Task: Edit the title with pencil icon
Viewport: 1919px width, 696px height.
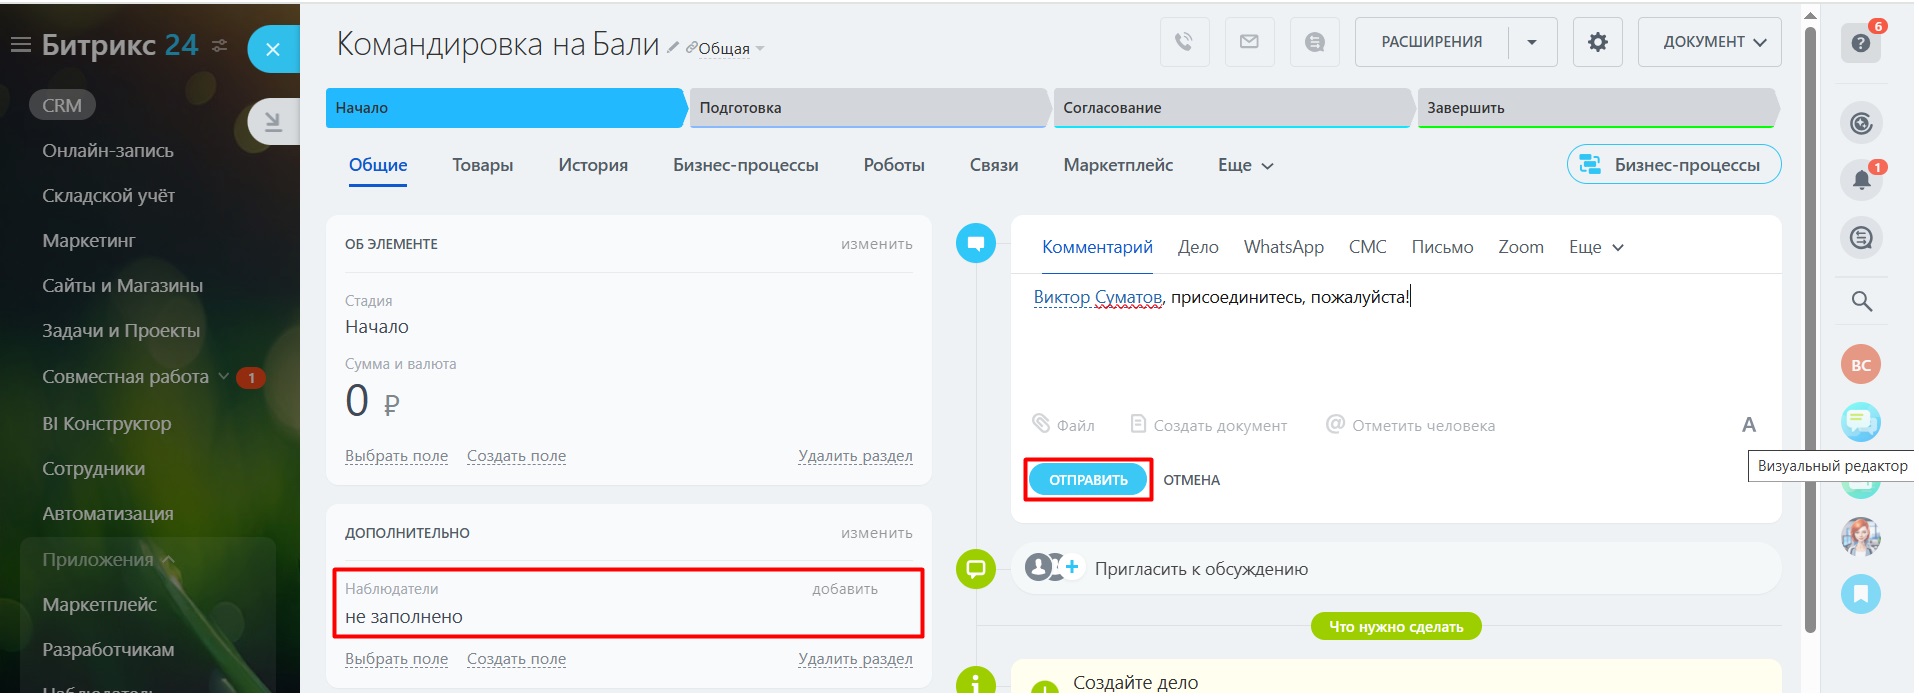Action: pos(673,47)
